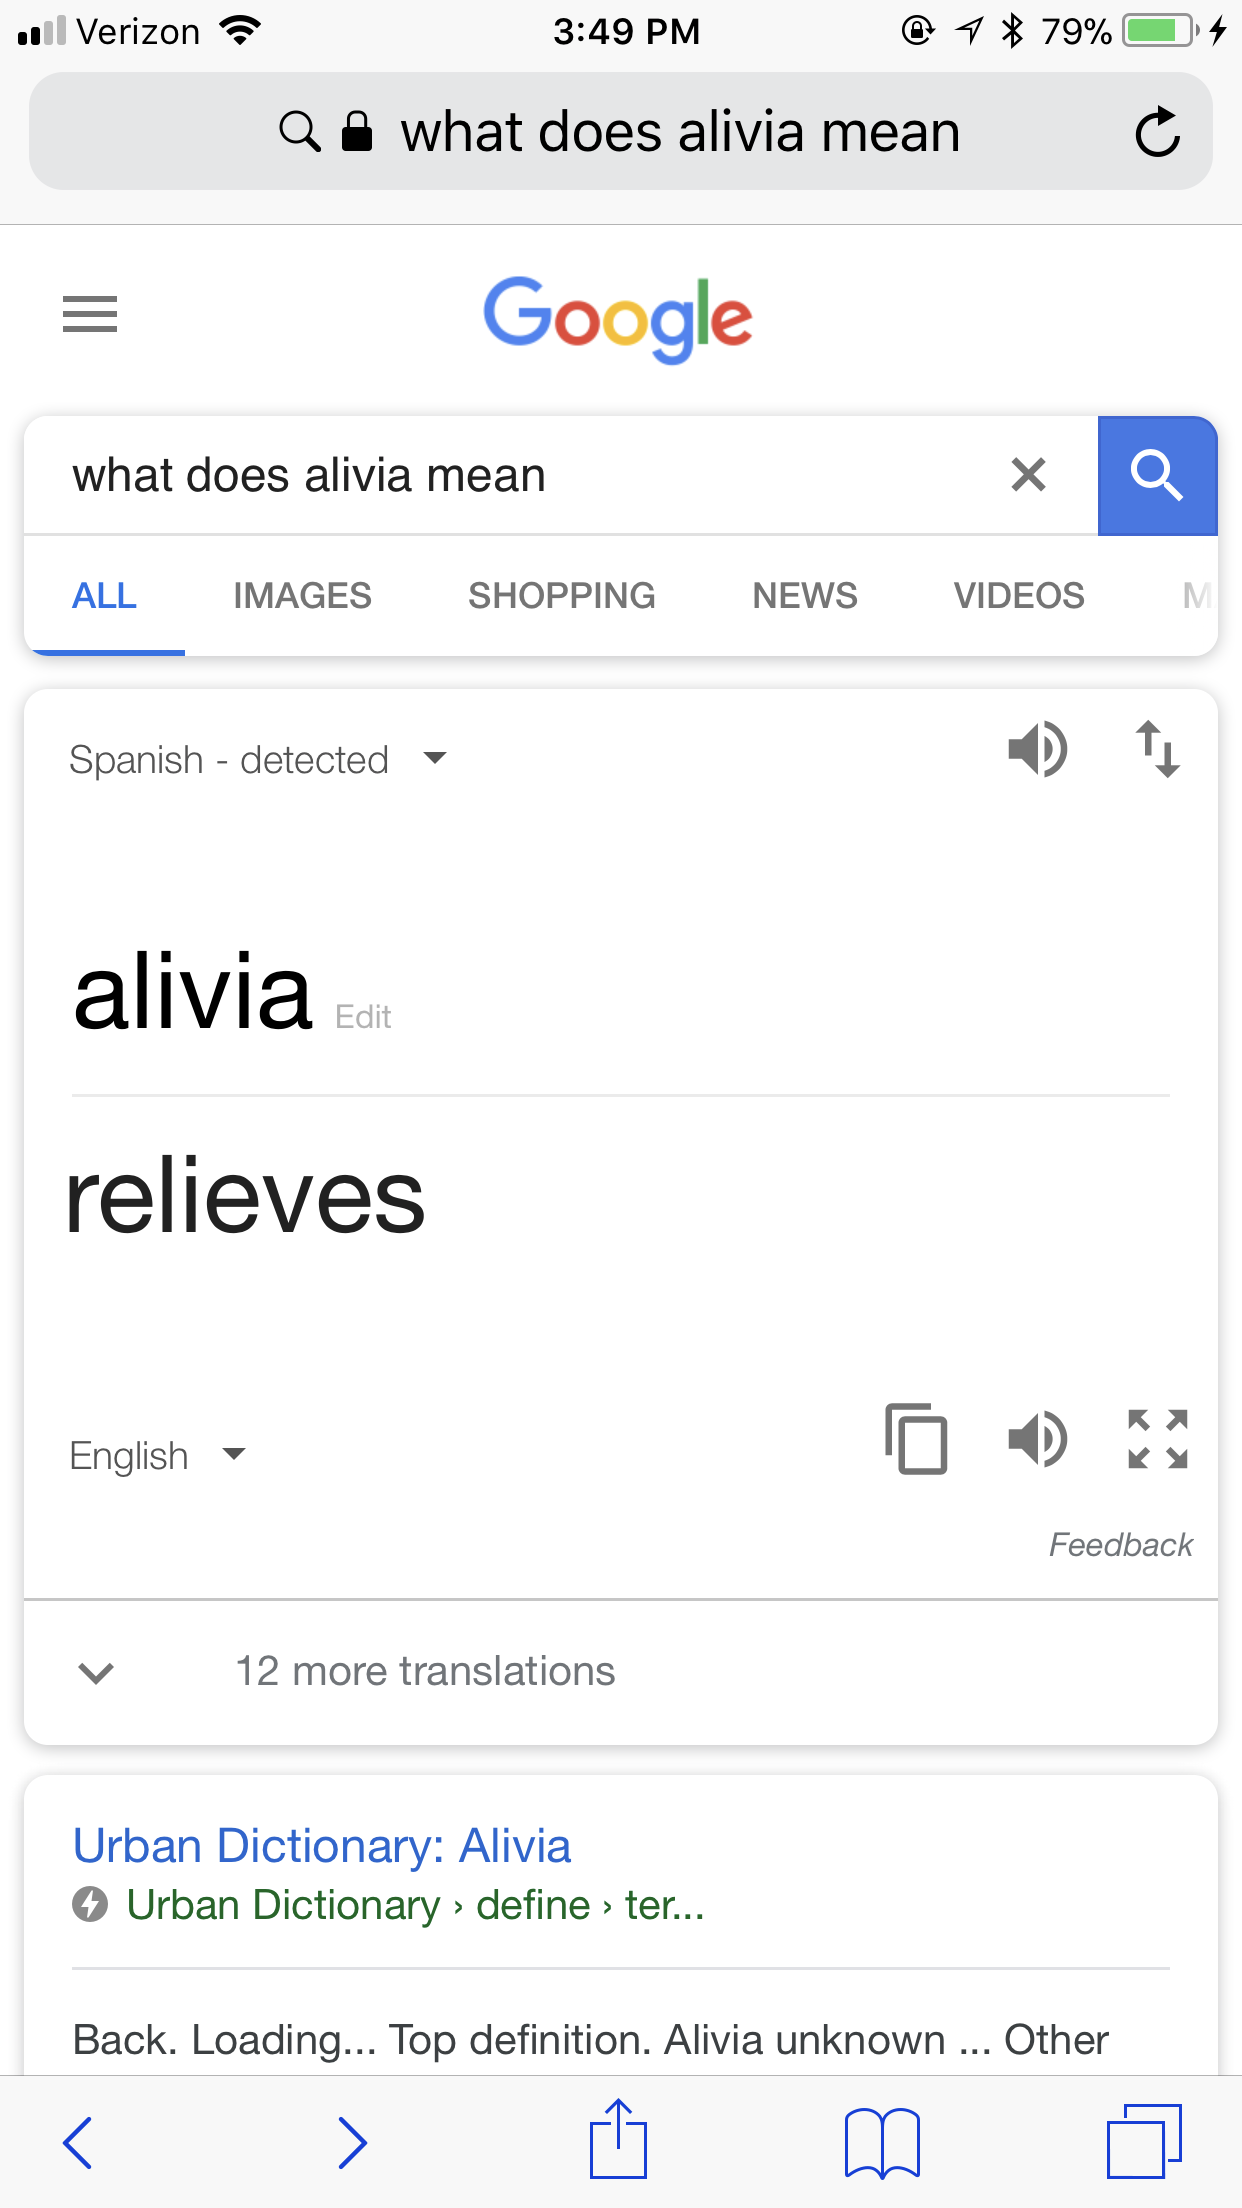The height and width of the screenshot is (2208, 1242).
Task: Click Edit next to alivia
Action: 363,1017
